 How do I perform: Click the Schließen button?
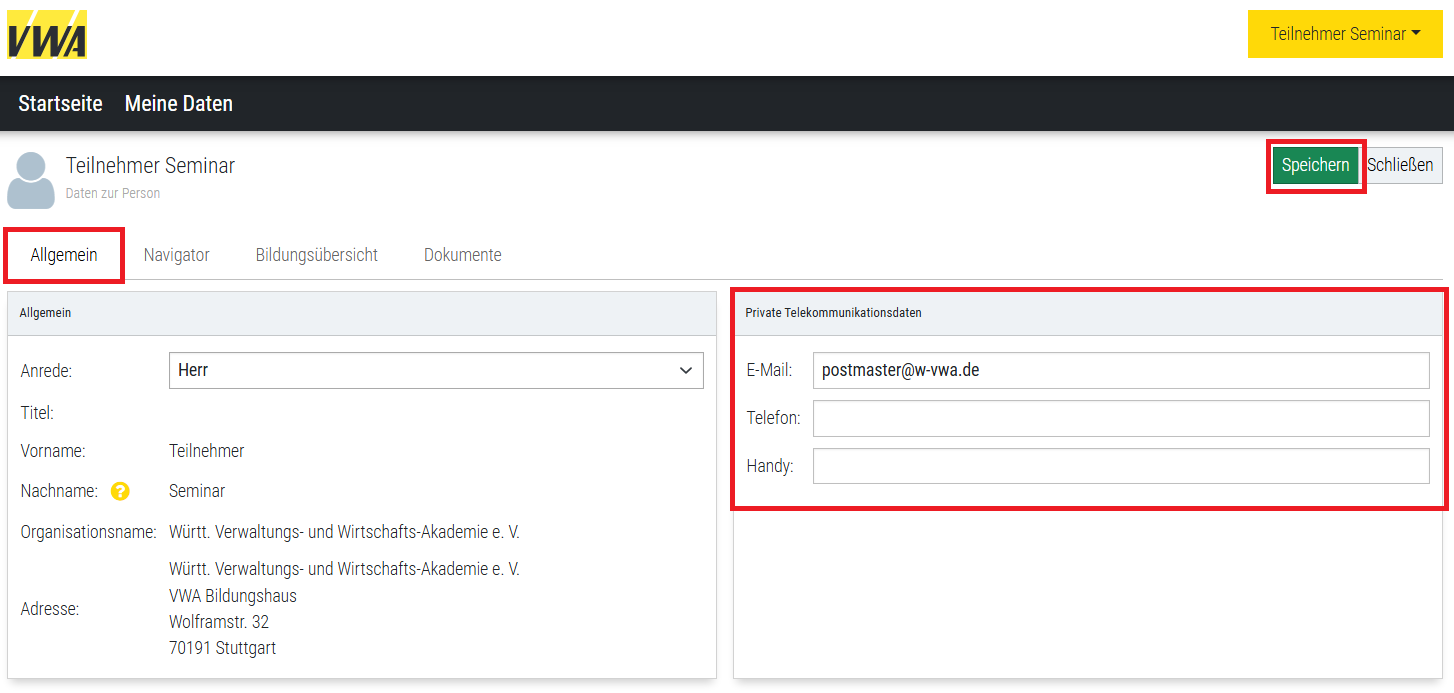(1400, 165)
